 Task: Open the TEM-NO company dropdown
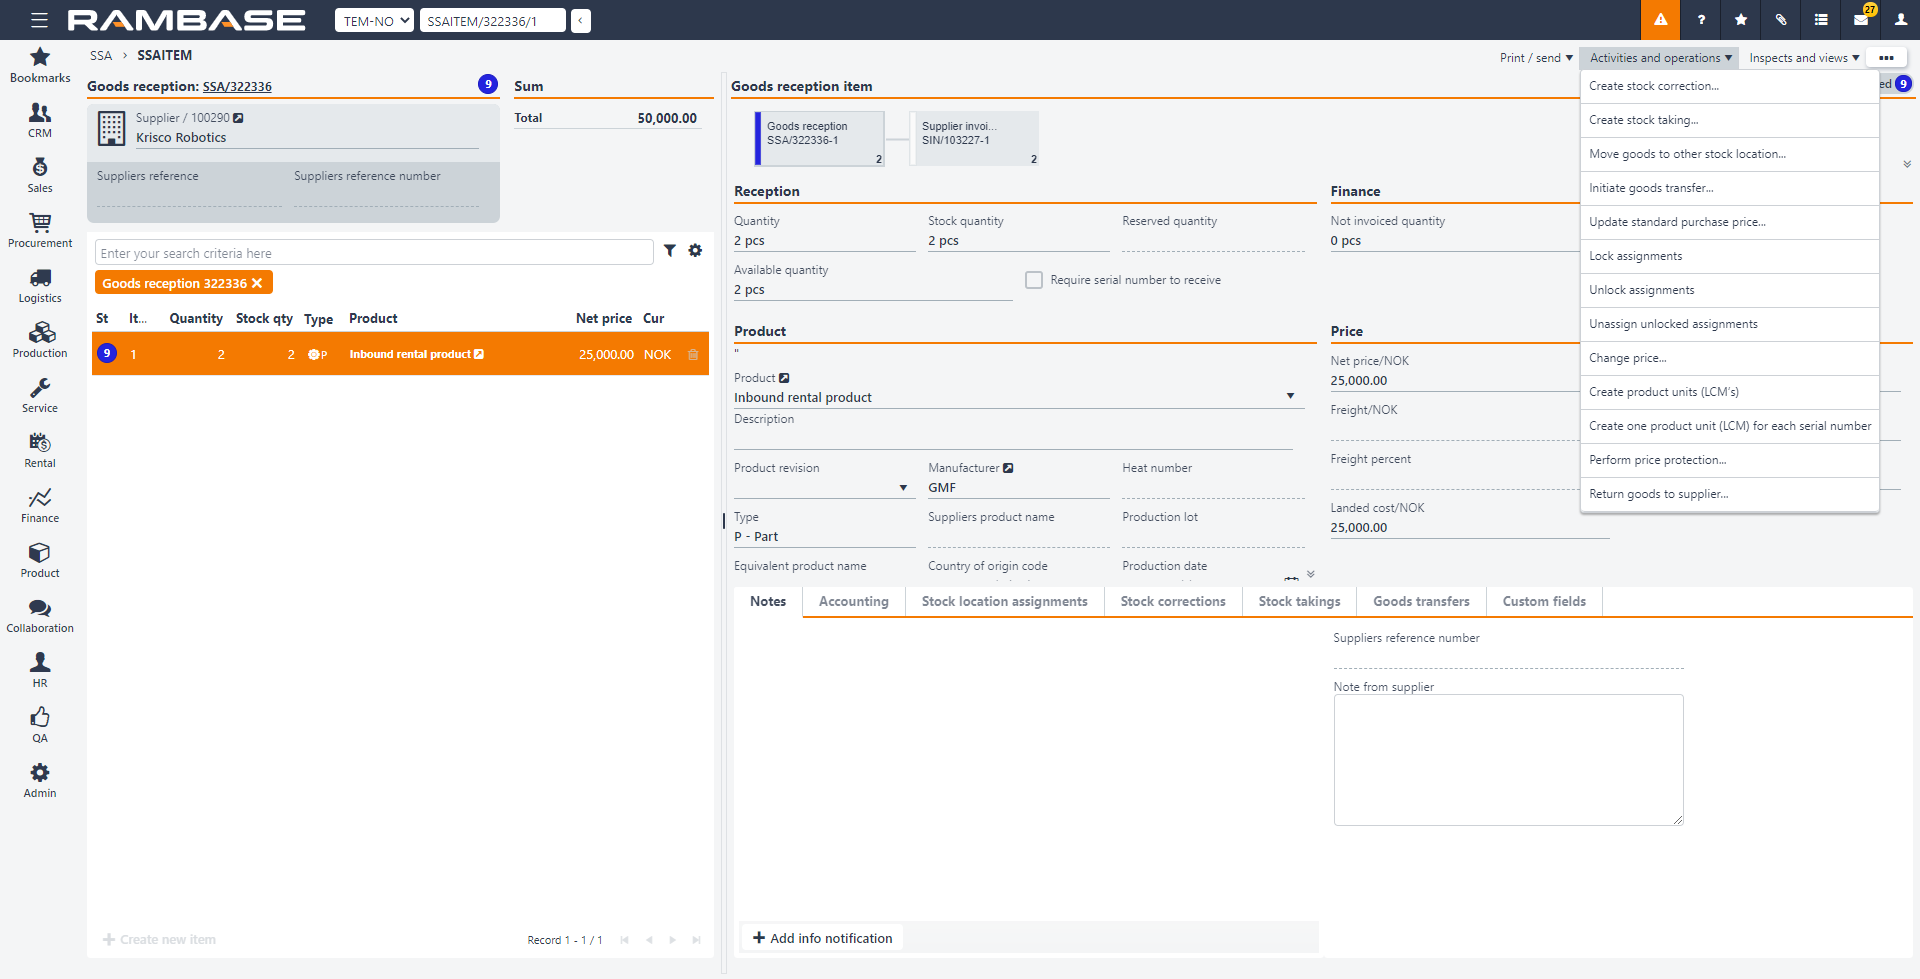374,21
